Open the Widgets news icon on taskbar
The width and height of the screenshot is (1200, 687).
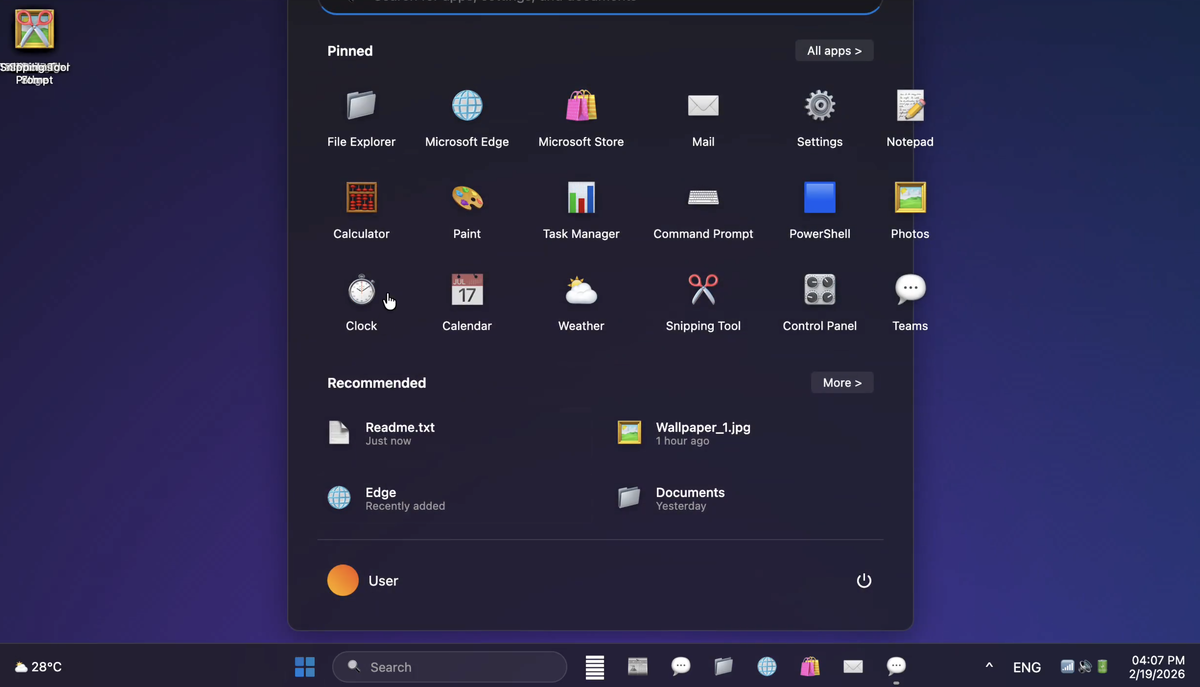(638, 667)
